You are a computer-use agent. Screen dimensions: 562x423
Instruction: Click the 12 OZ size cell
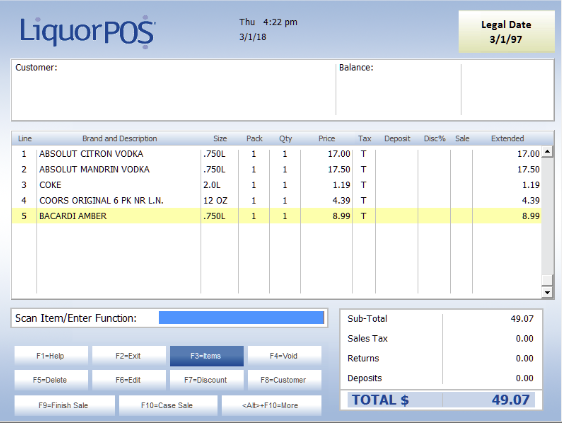(x=215, y=200)
